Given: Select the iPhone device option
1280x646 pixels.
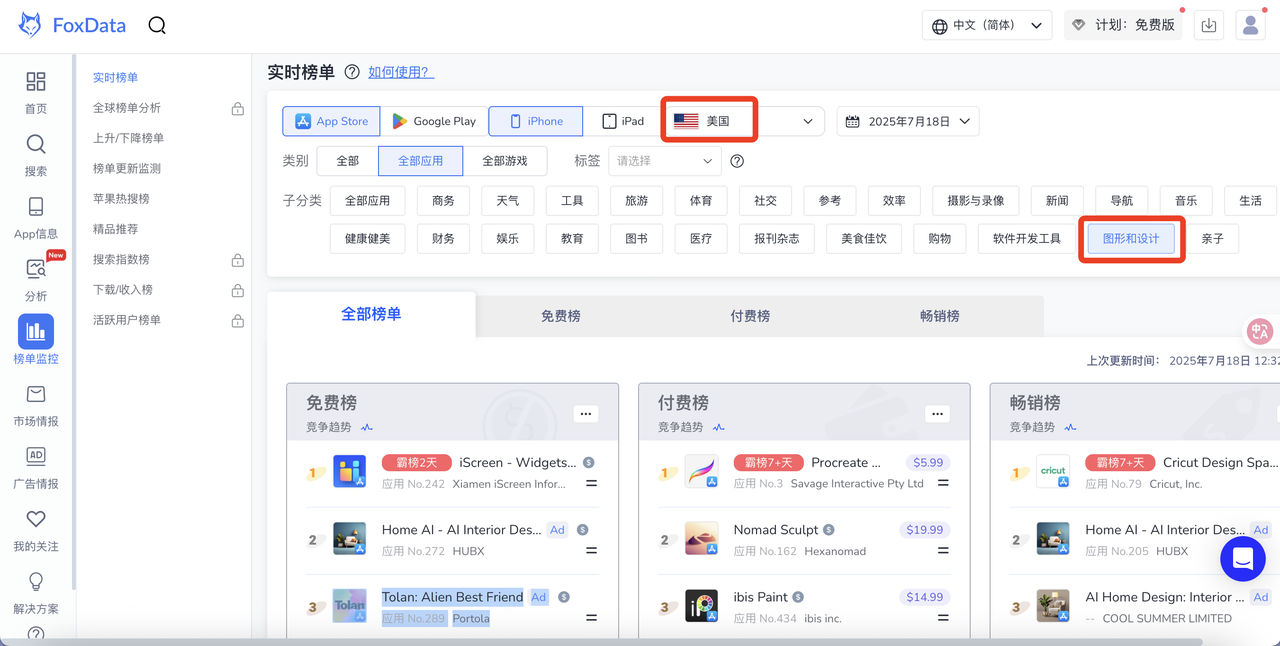Looking at the screenshot, I should [536, 121].
